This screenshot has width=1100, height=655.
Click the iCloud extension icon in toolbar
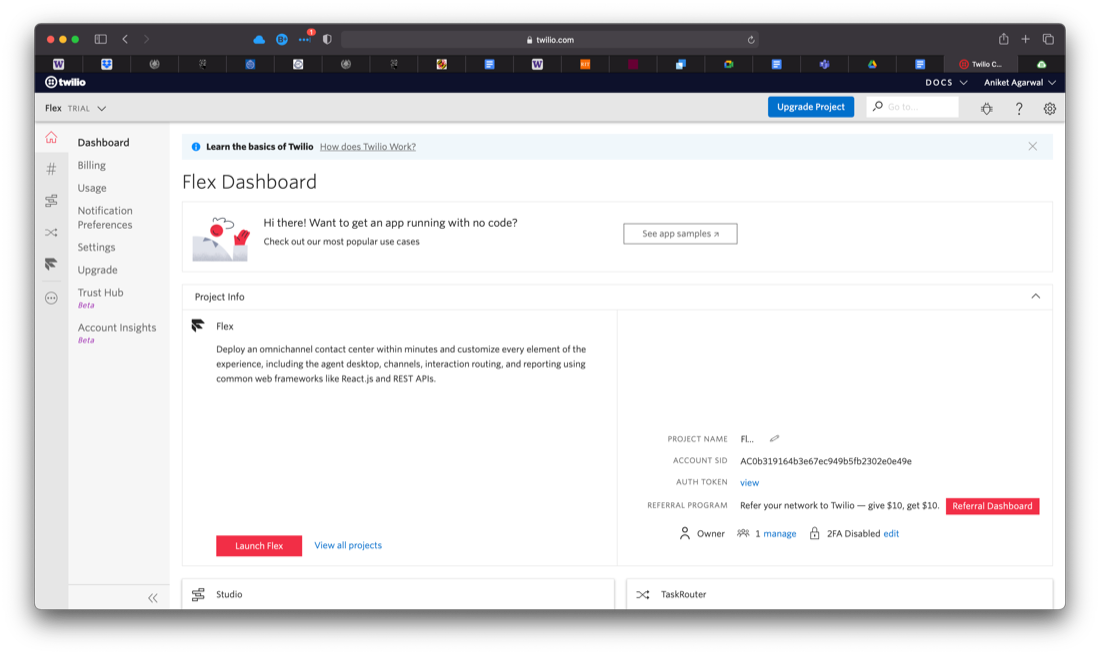[x=259, y=40]
